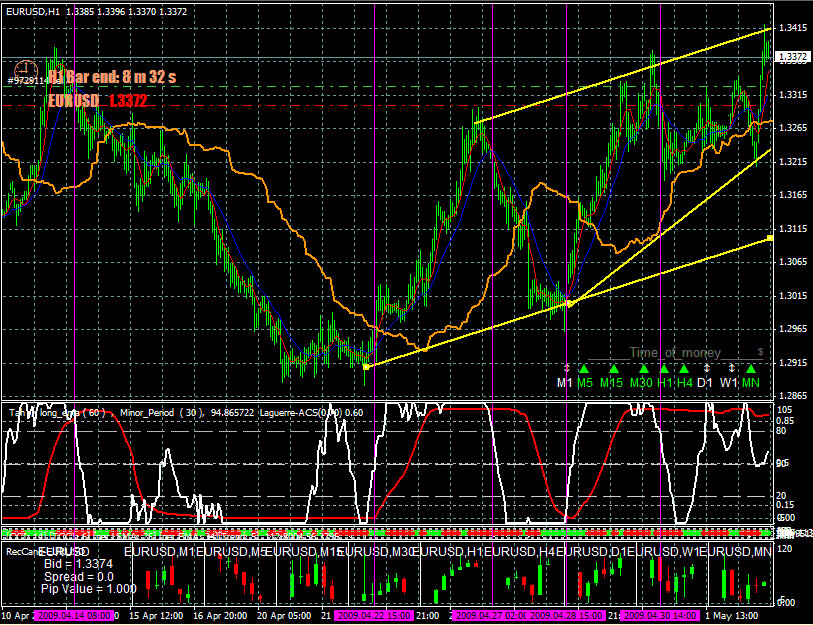813x625 pixels.
Task: Select the MN timeframe label
Action: [x=751, y=383]
